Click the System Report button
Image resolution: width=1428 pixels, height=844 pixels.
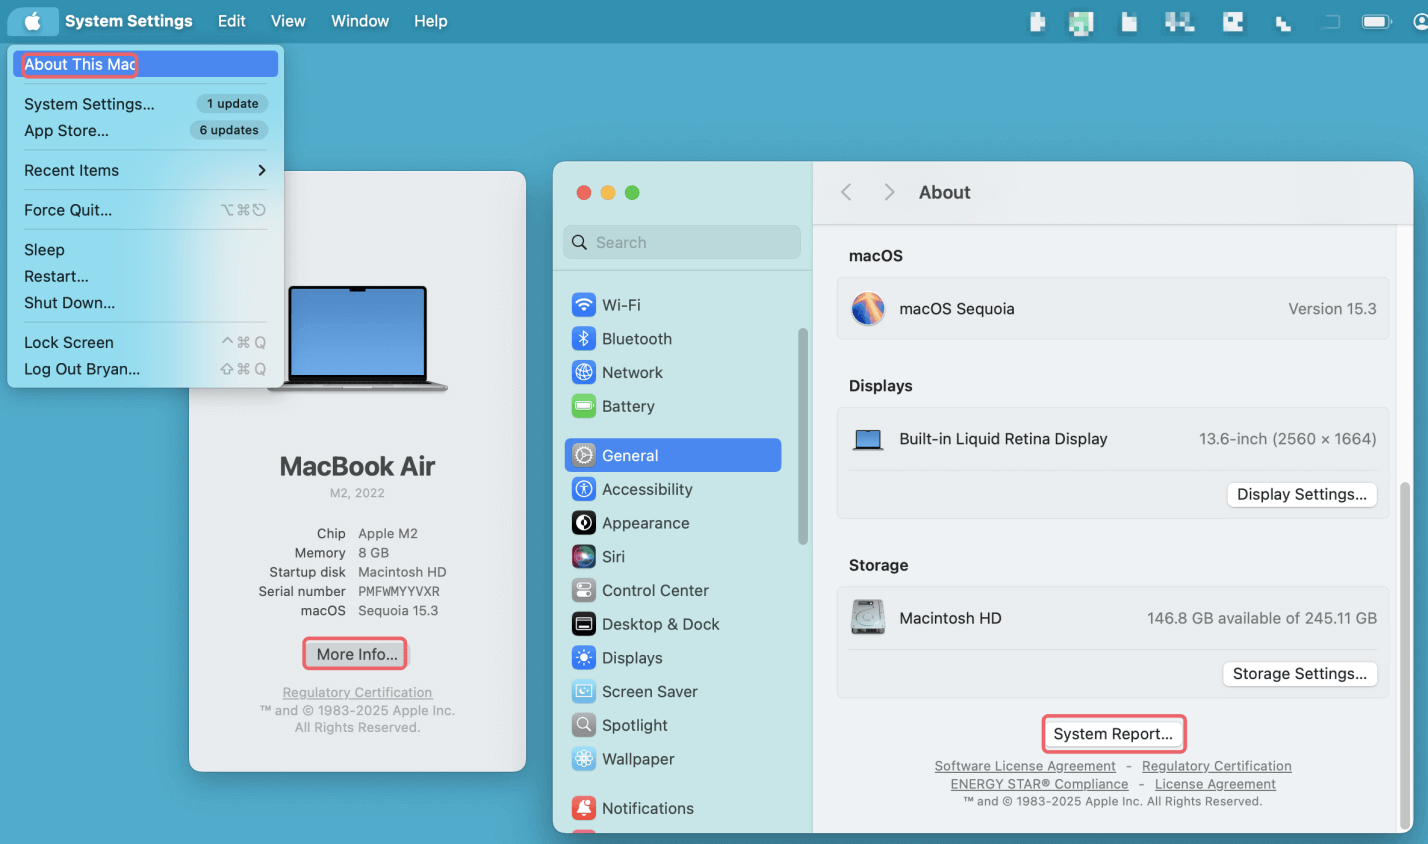coord(1113,733)
